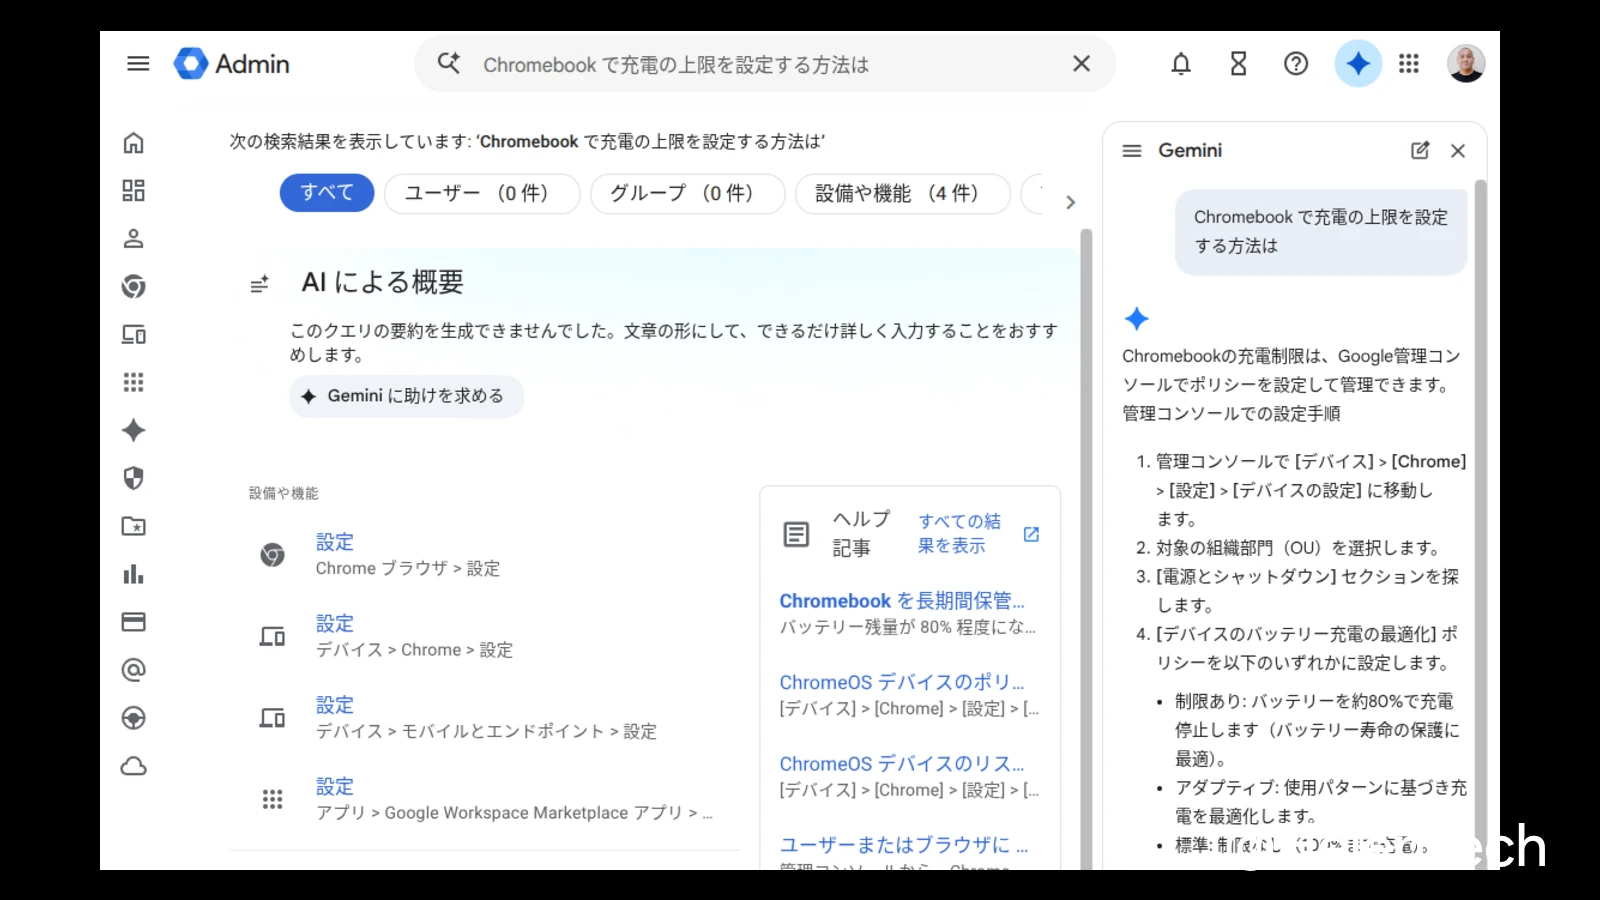Open the Billing card icon in the sidebar
Screen dimensions: 1600x900
[133, 622]
